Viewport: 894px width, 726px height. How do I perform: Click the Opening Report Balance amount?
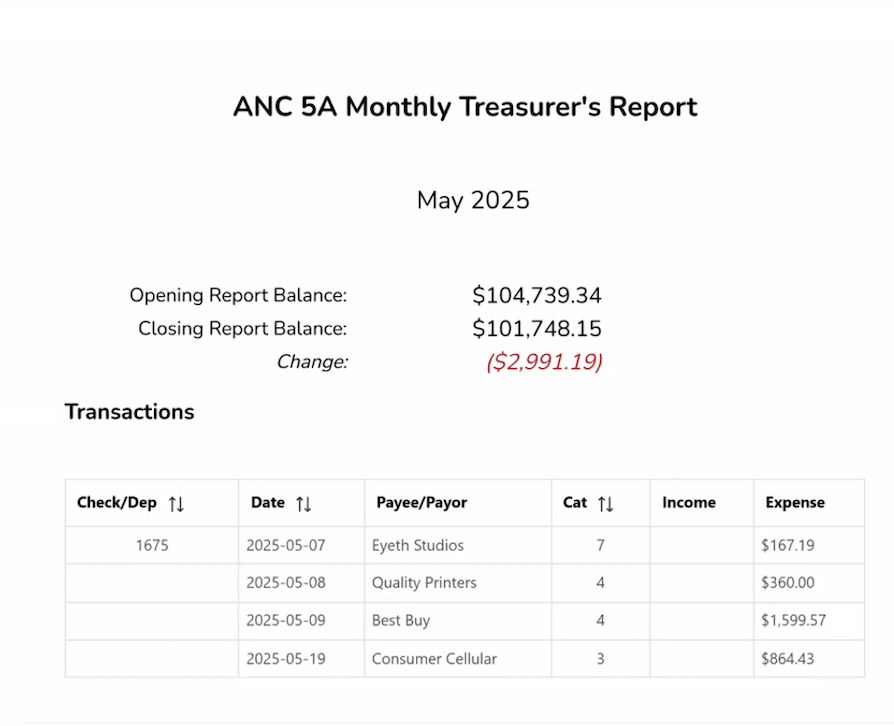pos(537,295)
